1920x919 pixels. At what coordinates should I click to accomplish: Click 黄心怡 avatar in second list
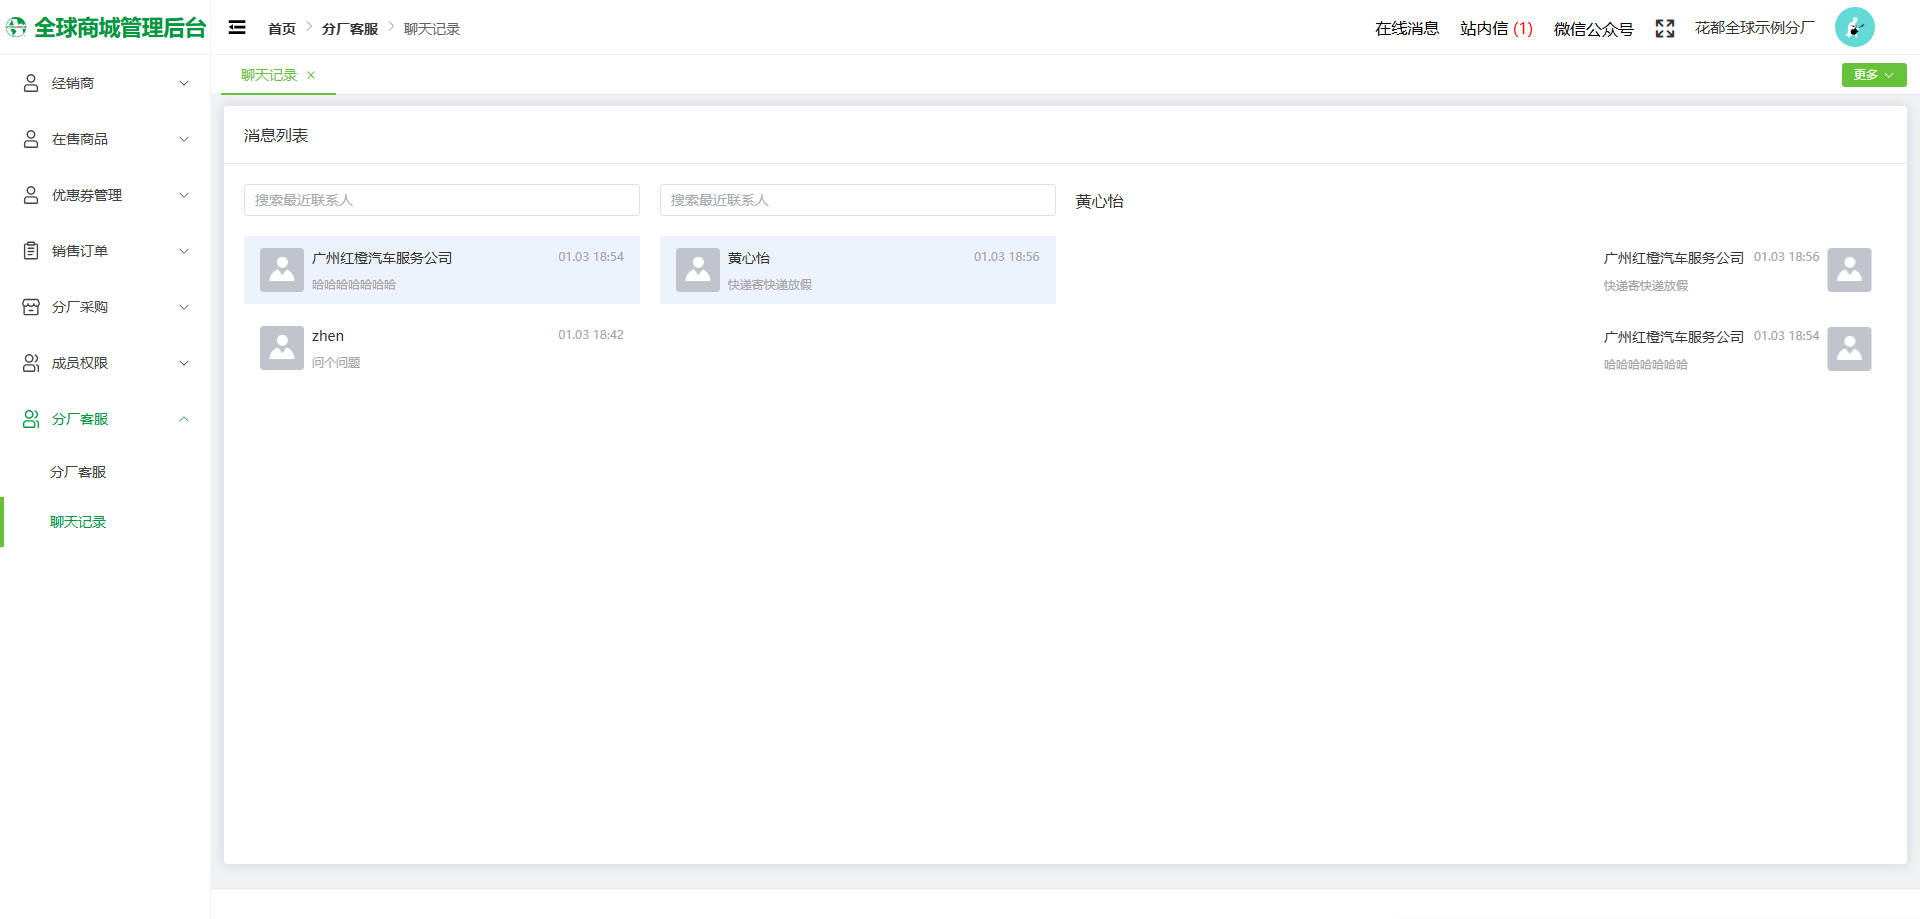click(x=698, y=270)
